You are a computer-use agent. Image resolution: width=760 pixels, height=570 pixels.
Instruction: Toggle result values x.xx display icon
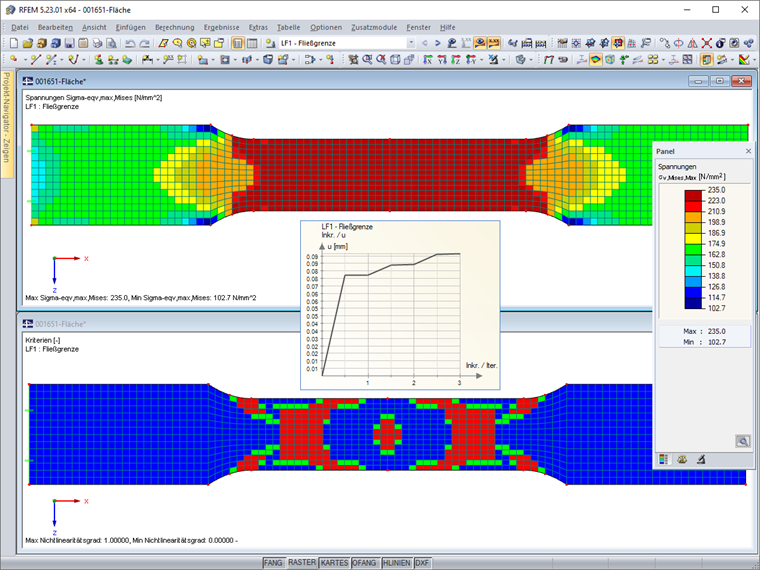[x=494, y=43]
